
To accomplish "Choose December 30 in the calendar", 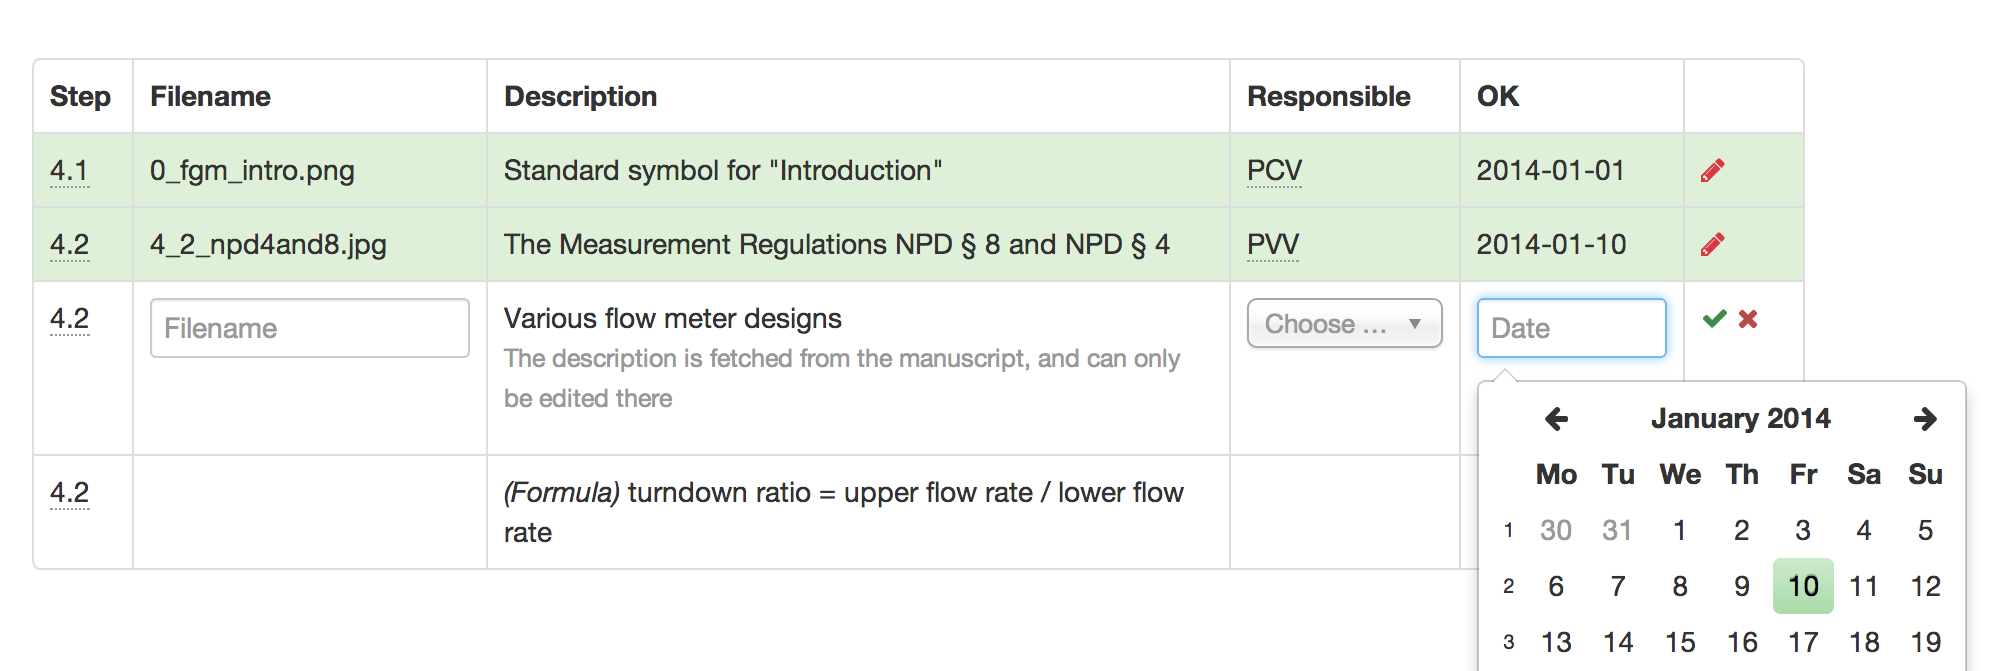I will click(x=1556, y=530).
